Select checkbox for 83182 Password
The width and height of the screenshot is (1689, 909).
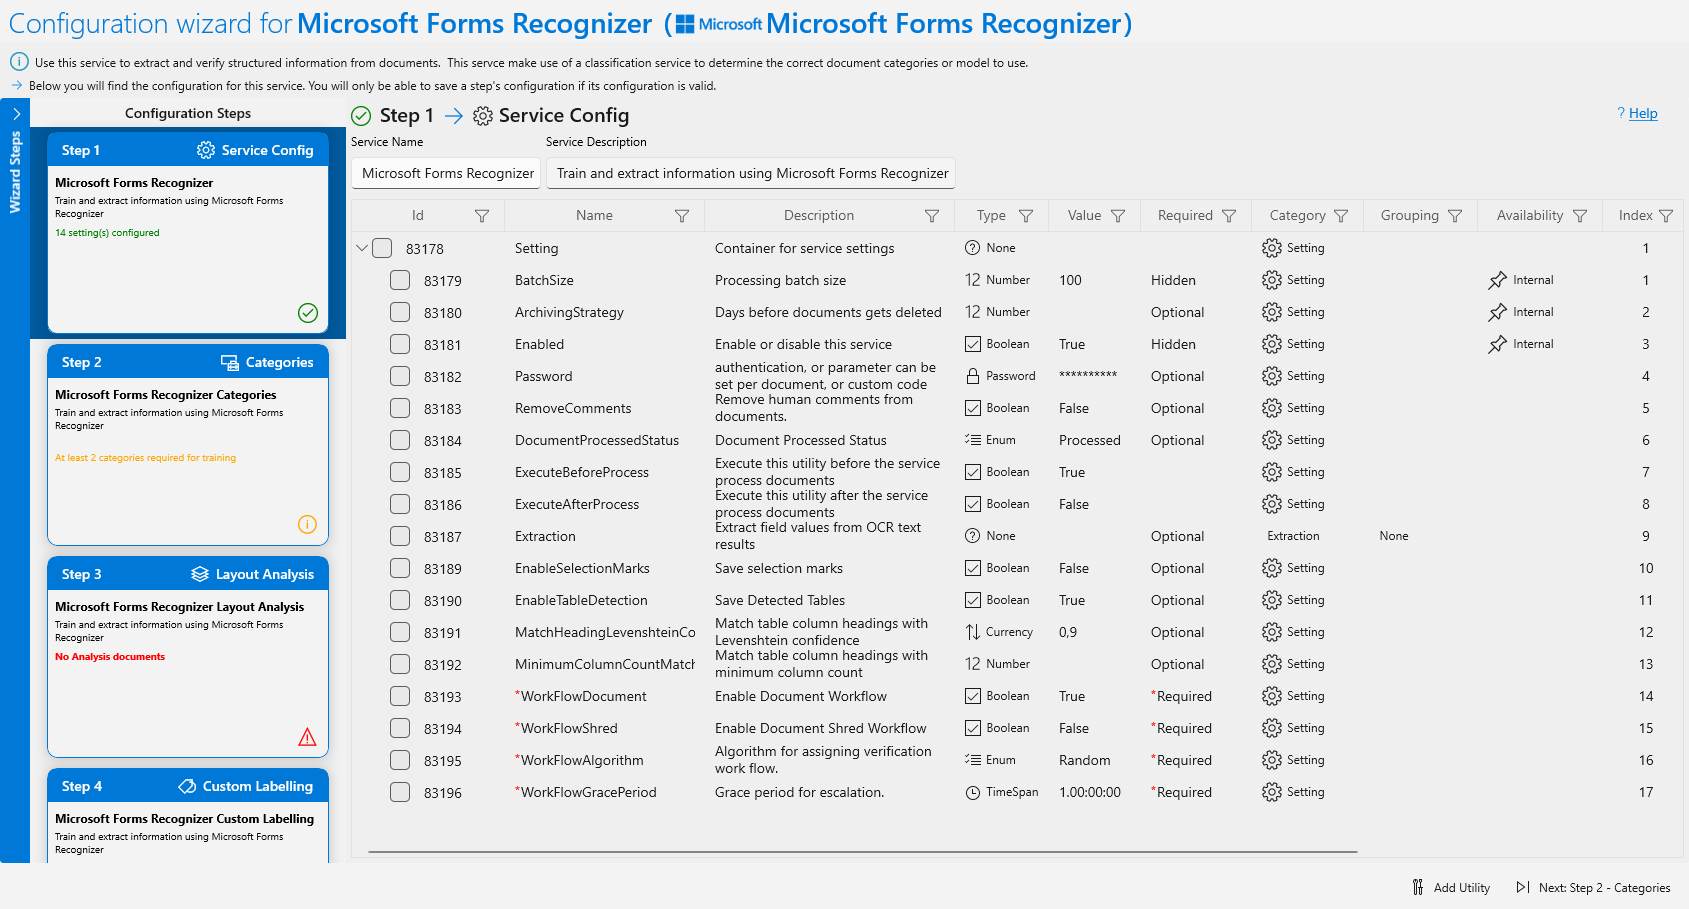(x=400, y=376)
